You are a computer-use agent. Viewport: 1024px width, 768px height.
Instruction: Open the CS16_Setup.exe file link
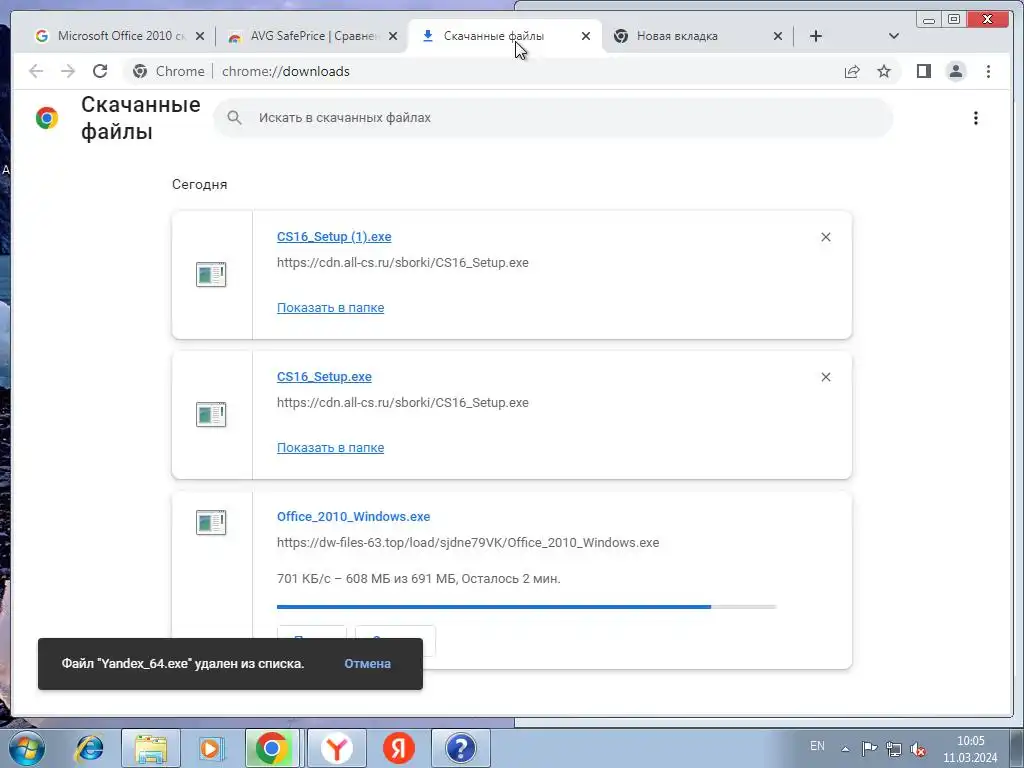[x=324, y=377]
